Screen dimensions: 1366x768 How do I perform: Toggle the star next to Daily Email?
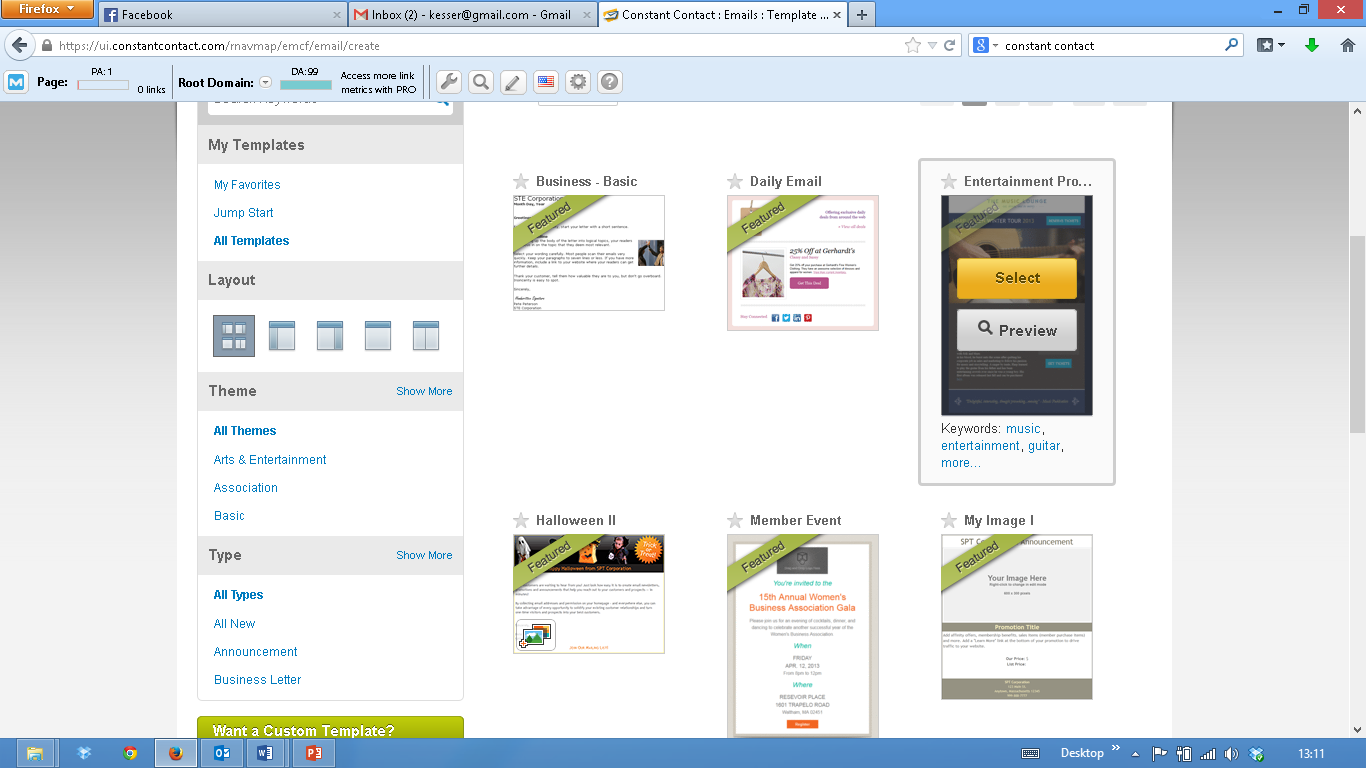click(x=735, y=181)
